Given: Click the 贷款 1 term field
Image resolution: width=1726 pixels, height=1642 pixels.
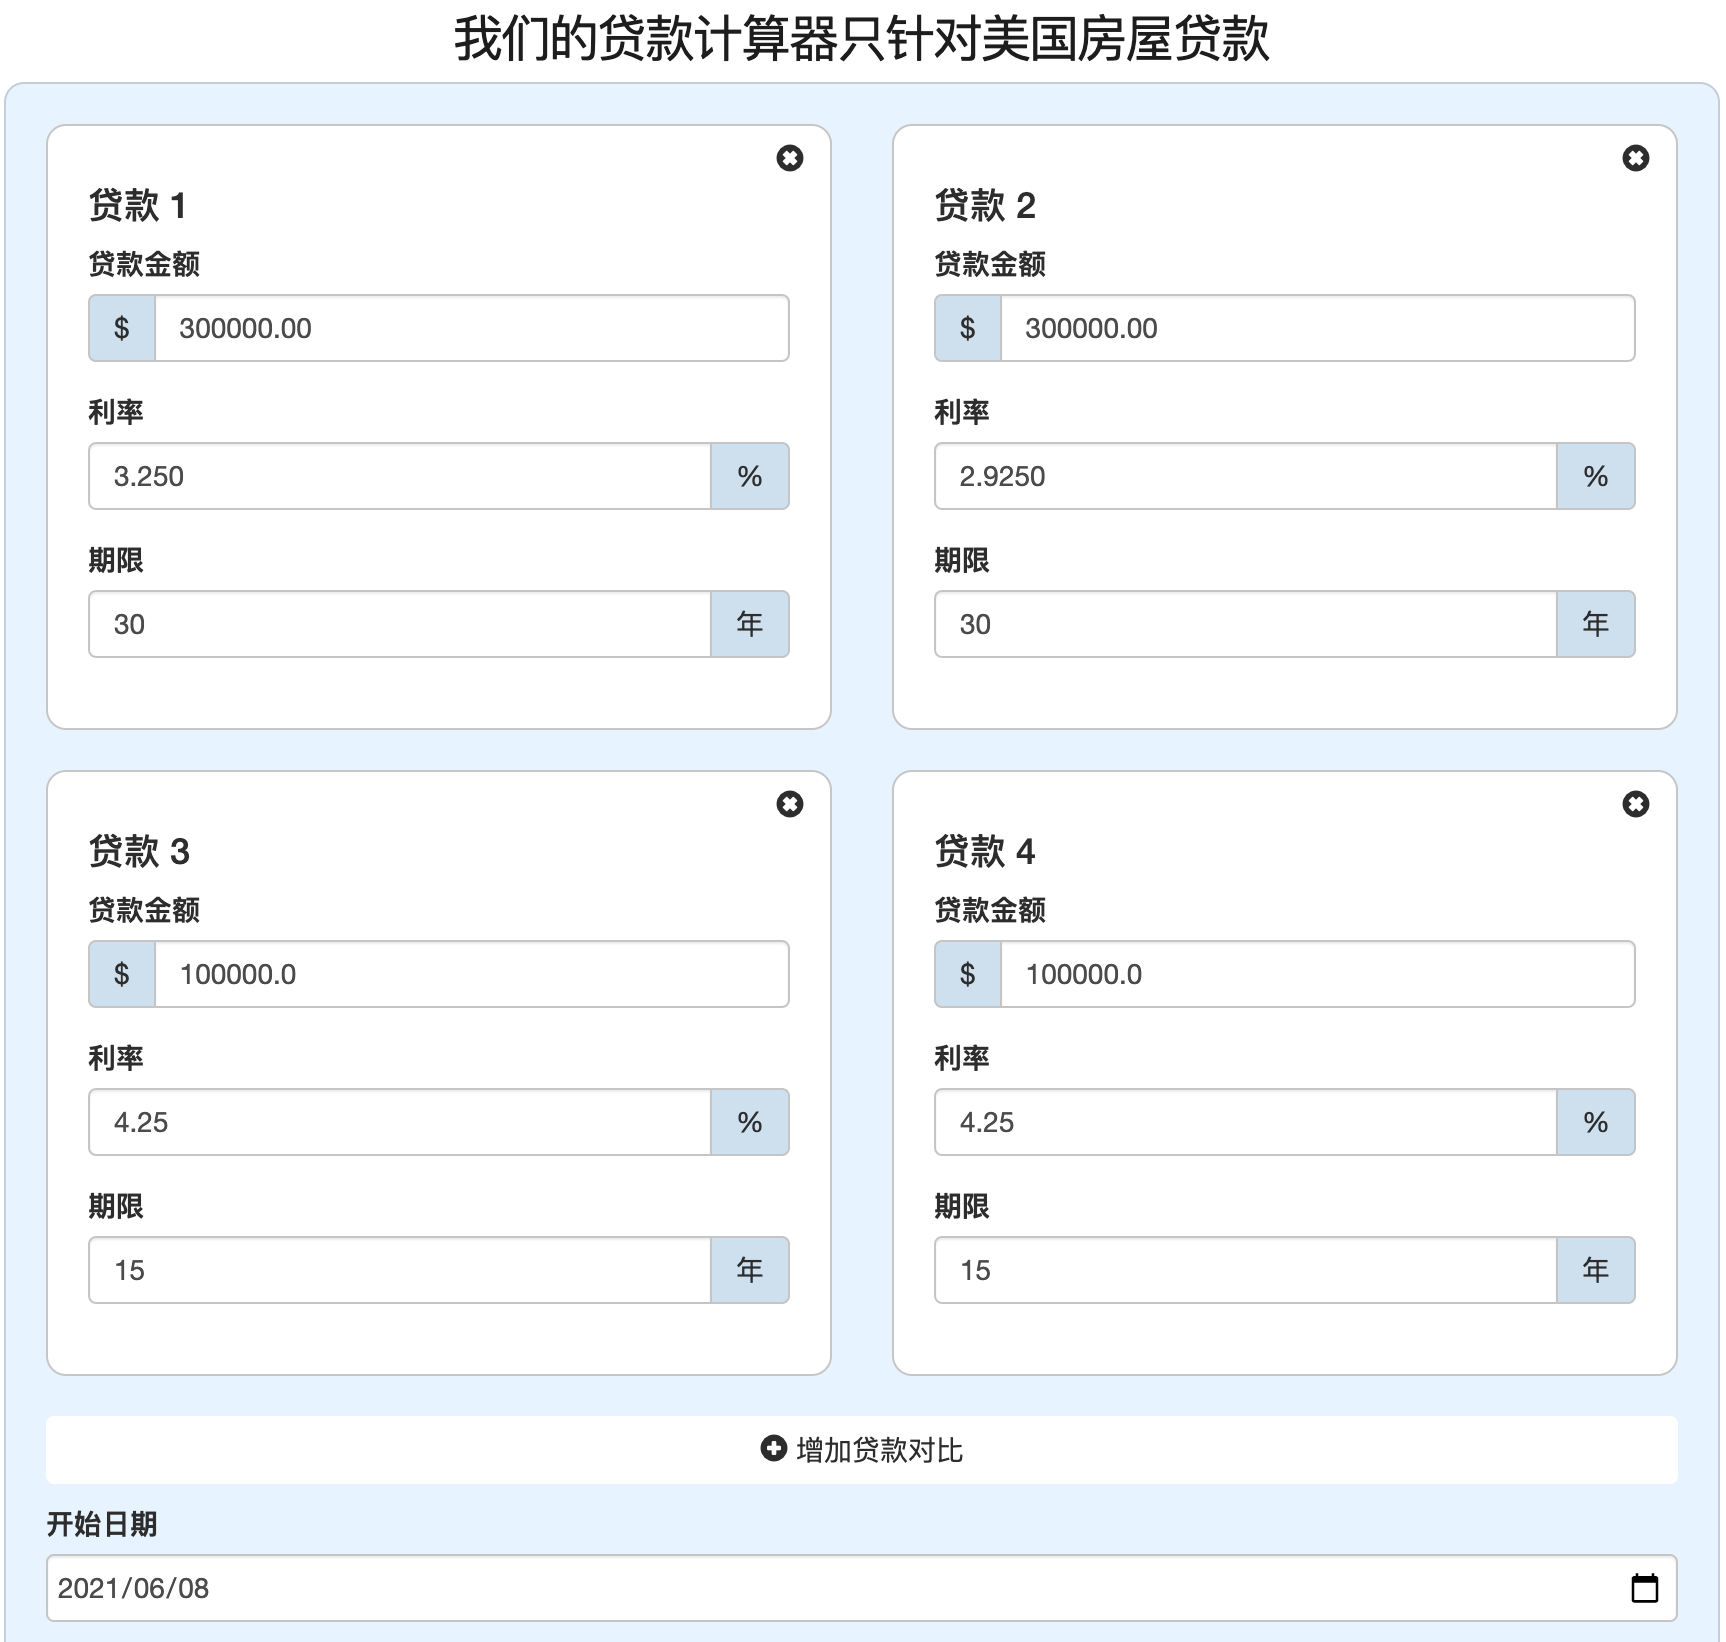Looking at the screenshot, I should (x=400, y=624).
